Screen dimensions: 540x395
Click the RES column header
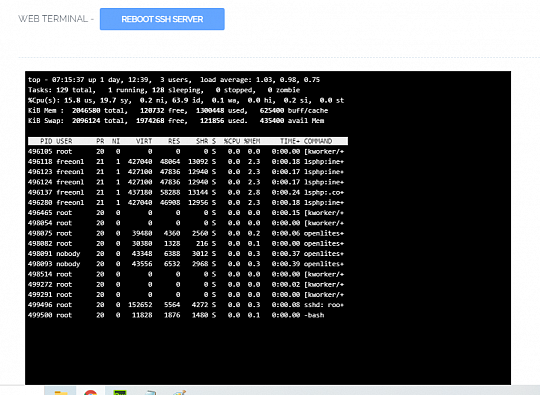coord(174,141)
